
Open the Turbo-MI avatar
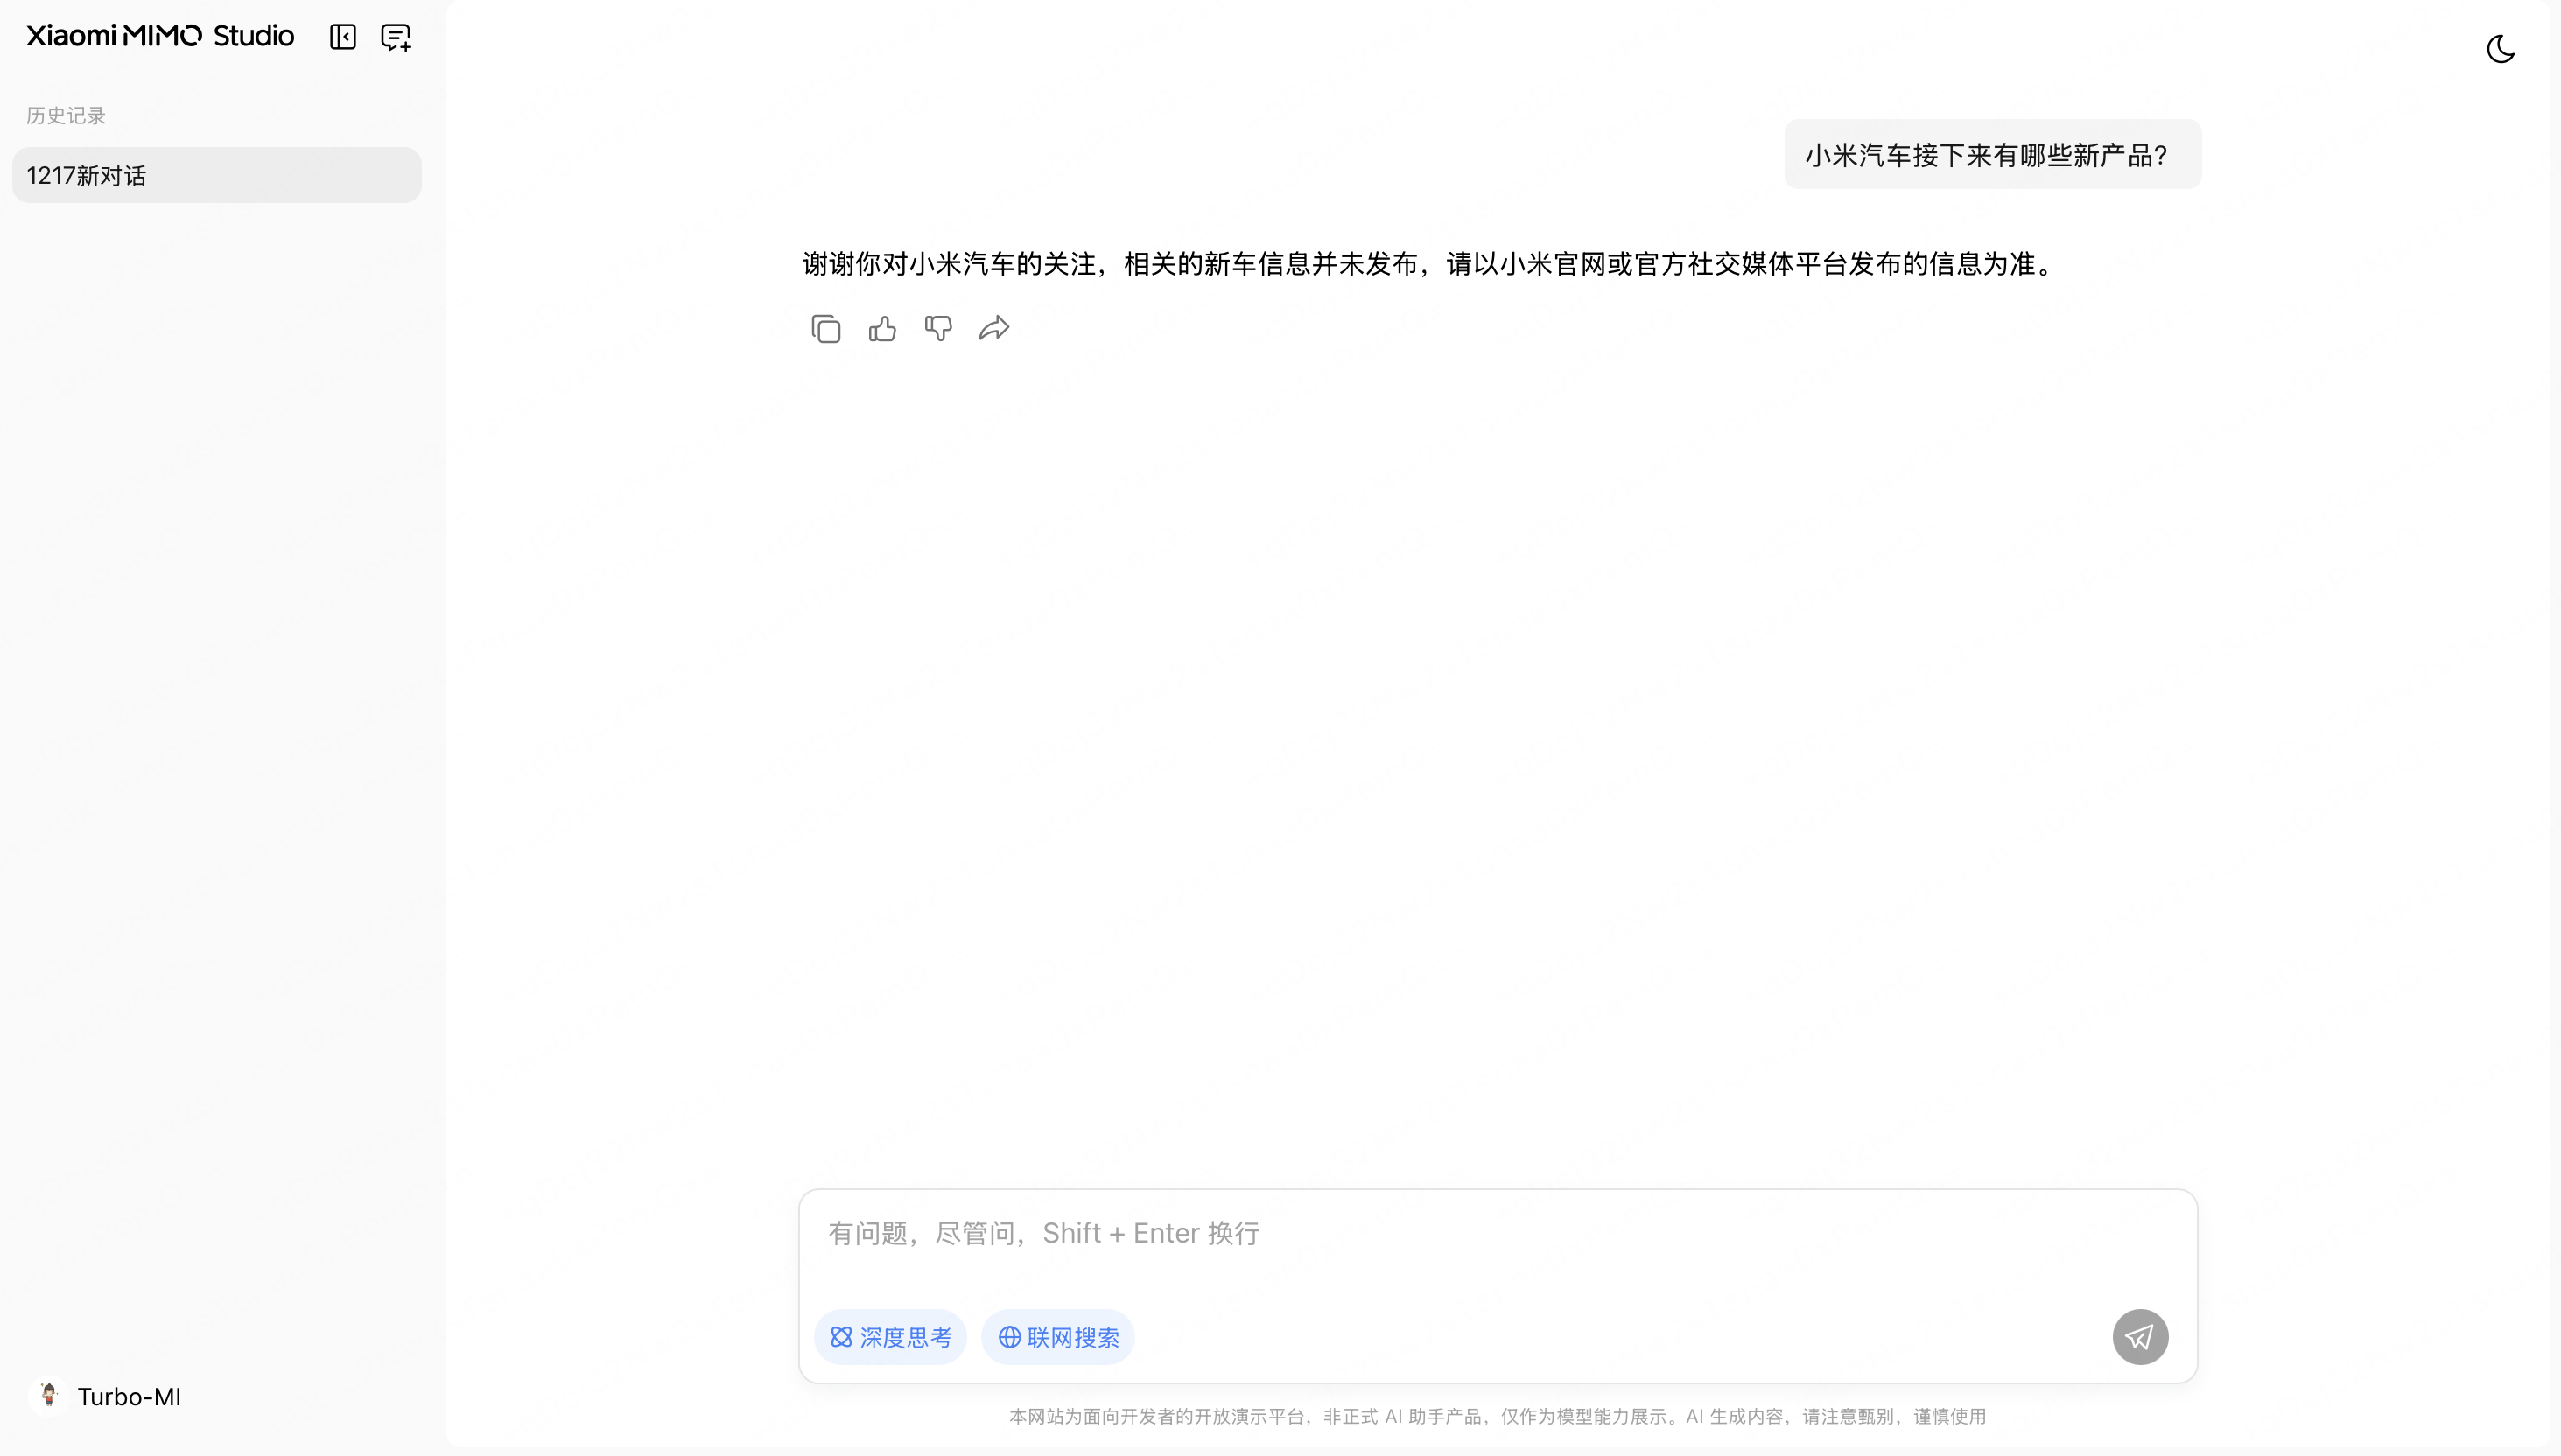(47, 1395)
